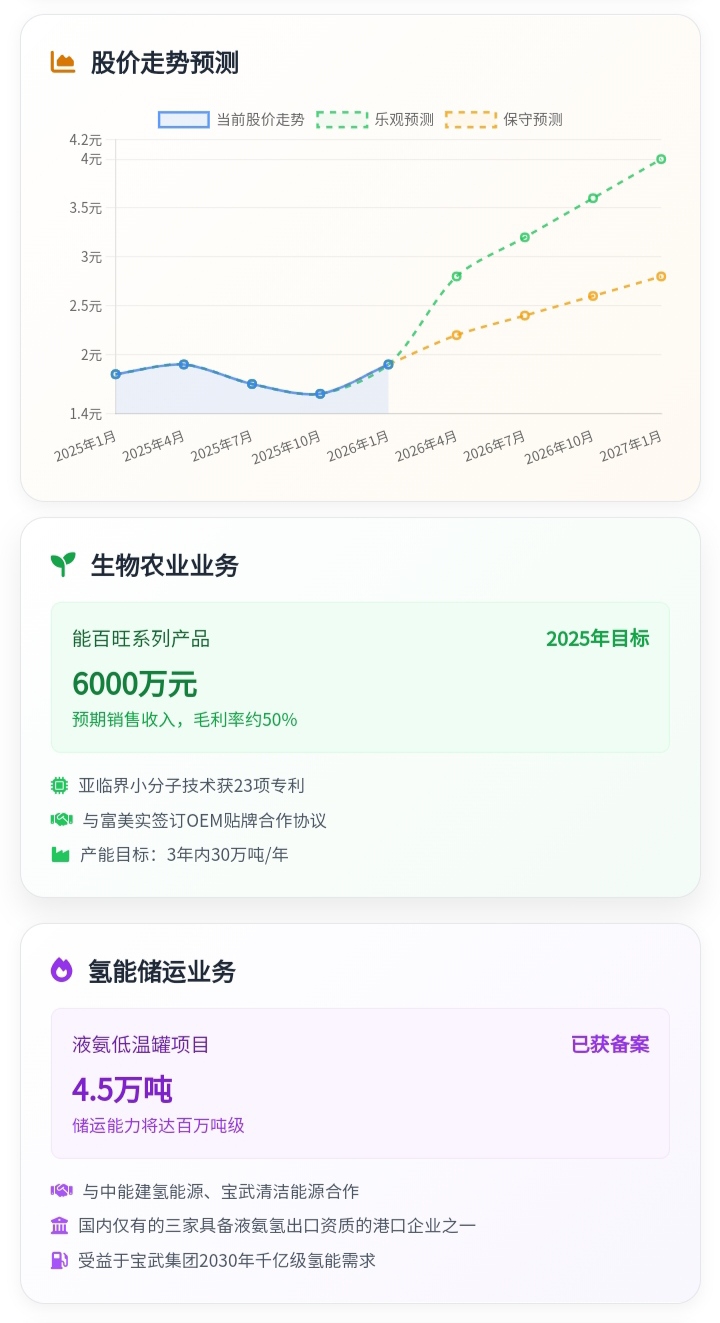Click the seedling icon beside 生物农业业务
This screenshot has height=1323, width=720.
(63, 565)
